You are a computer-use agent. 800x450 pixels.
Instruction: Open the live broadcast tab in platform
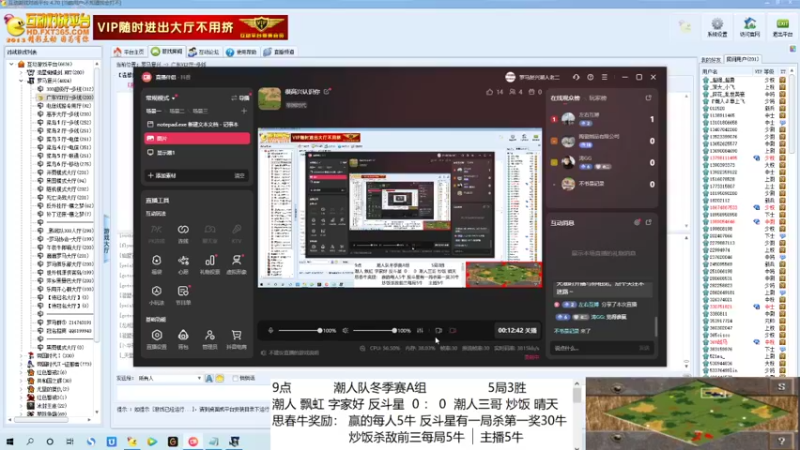279,52
